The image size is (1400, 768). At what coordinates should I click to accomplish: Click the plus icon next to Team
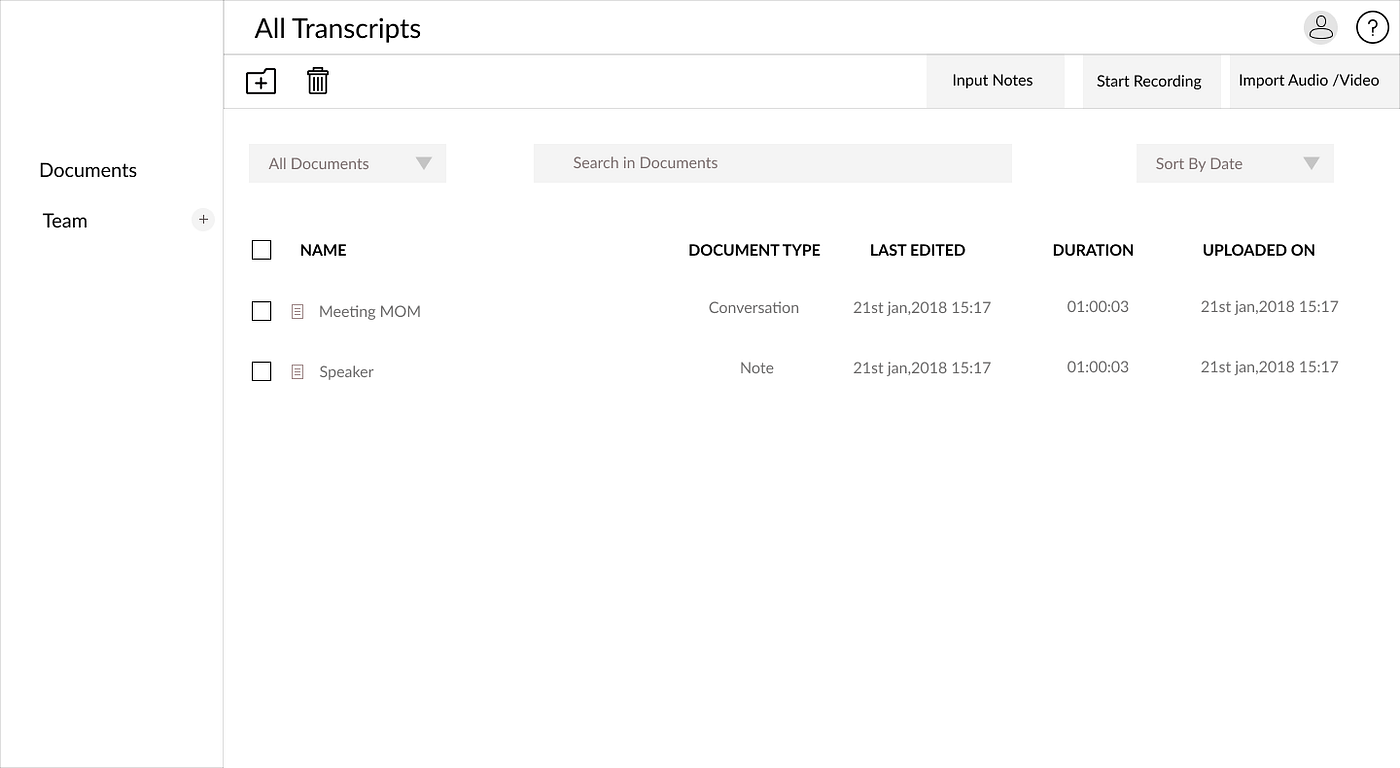tap(203, 219)
